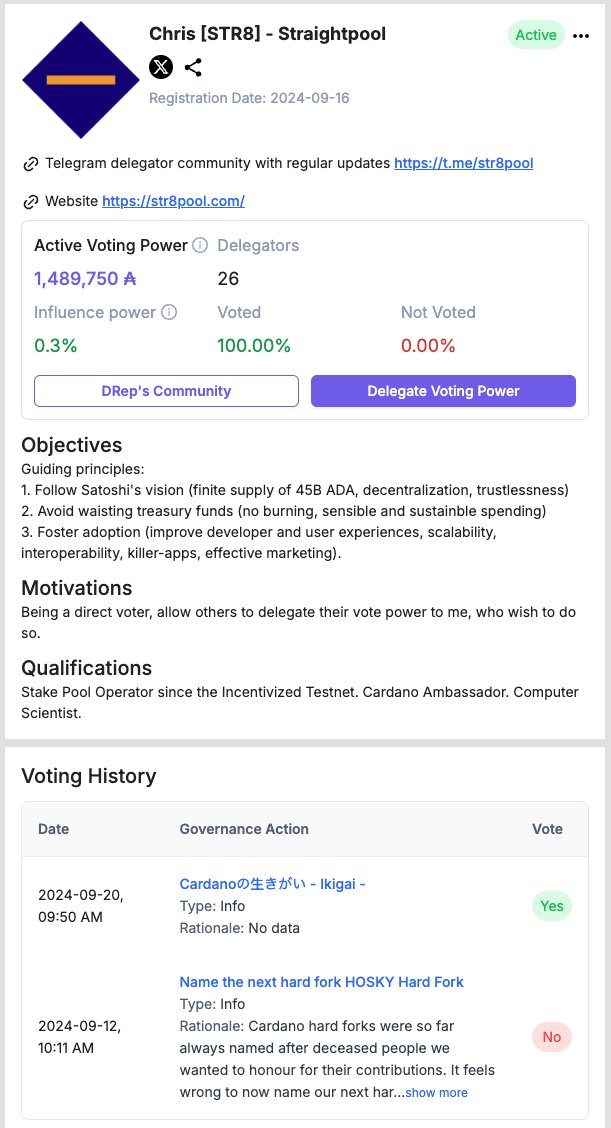Image resolution: width=611 pixels, height=1128 pixels.
Task: Open the three-dot more options menu
Action: pos(581,35)
